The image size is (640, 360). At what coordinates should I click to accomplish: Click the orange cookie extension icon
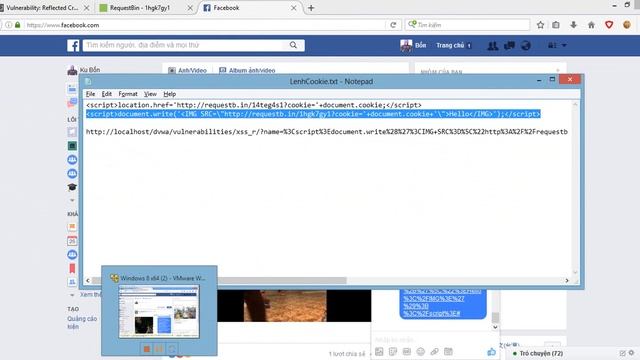point(627,25)
